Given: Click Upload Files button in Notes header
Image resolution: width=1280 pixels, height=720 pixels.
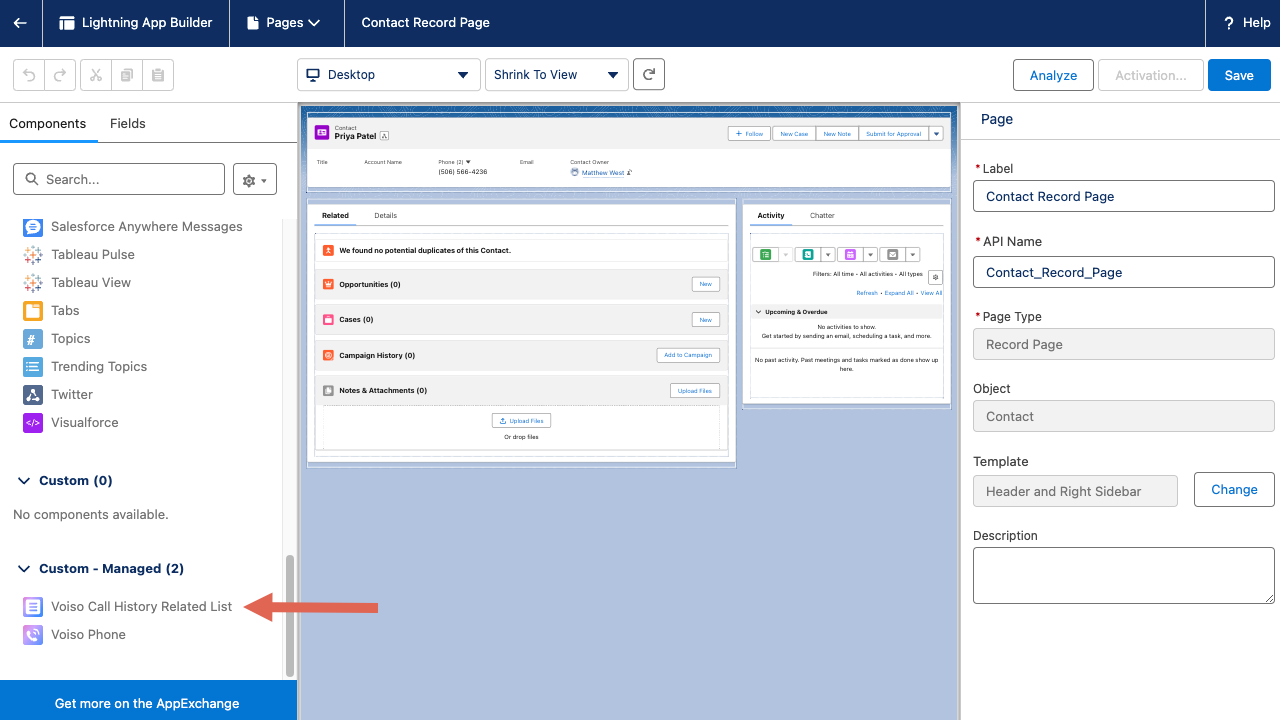Looking at the screenshot, I should point(694,391).
